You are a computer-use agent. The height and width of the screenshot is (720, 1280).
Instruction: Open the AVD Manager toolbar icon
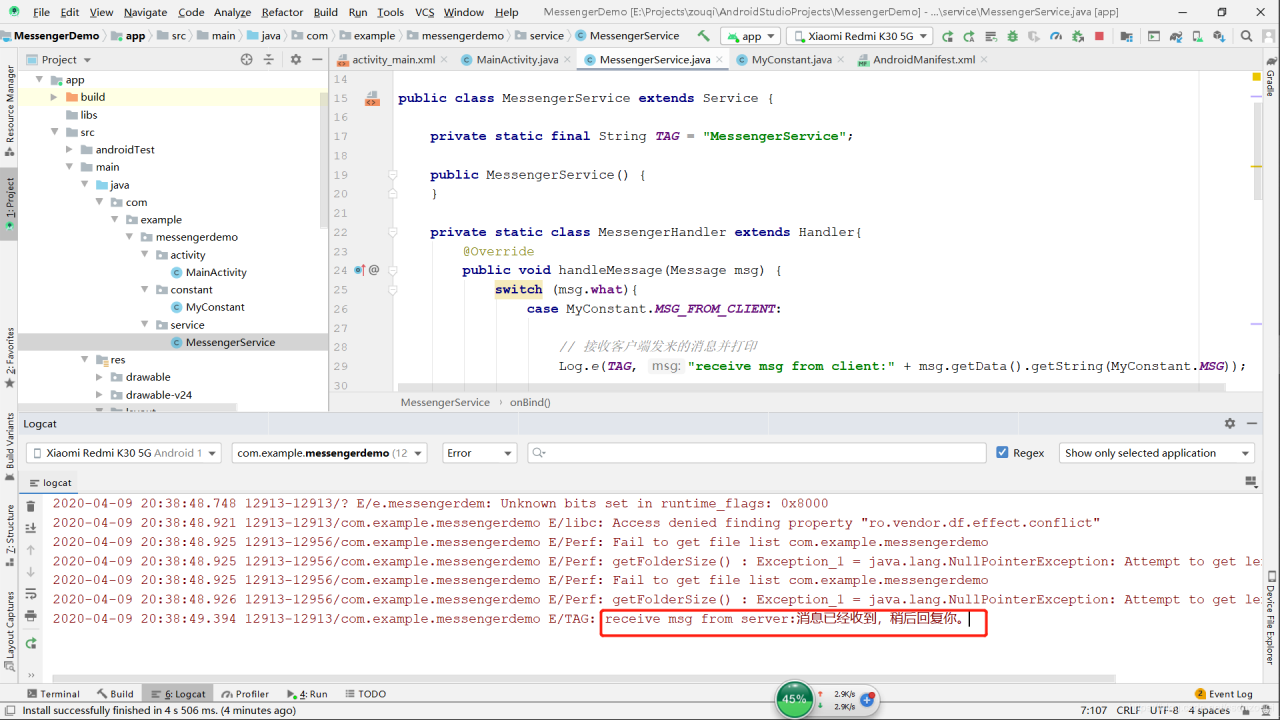(x=1198, y=36)
